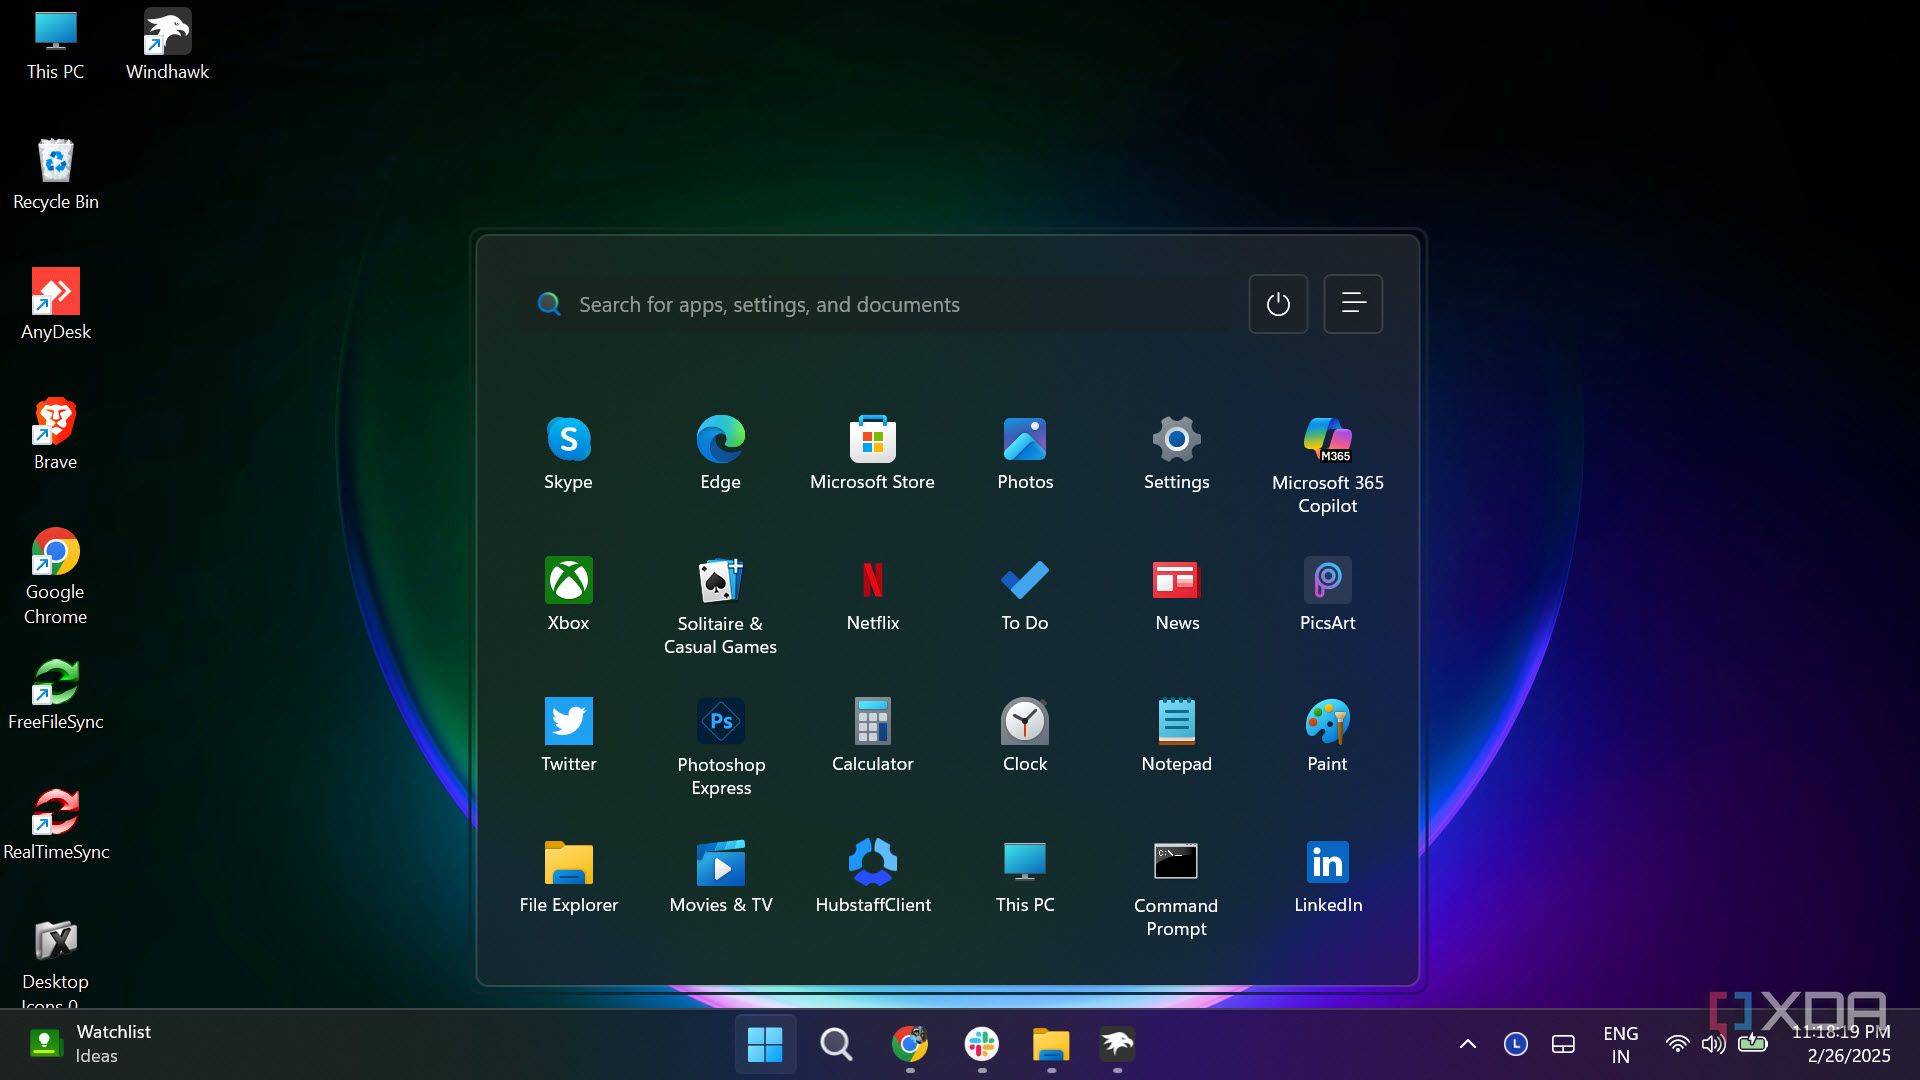The width and height of the screenshot is (1920, 1080).
Task: Launch PicsArt
Action: pos(1327,594)
